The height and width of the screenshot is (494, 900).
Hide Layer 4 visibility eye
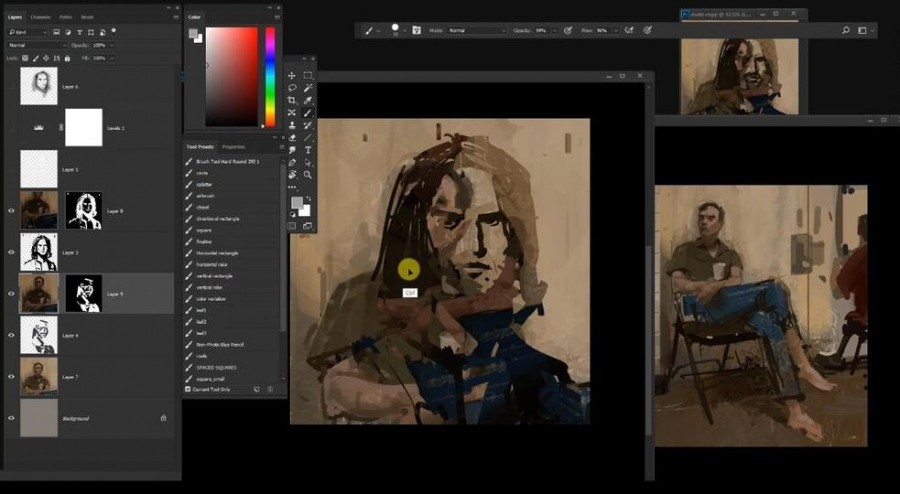coord(11,335)
